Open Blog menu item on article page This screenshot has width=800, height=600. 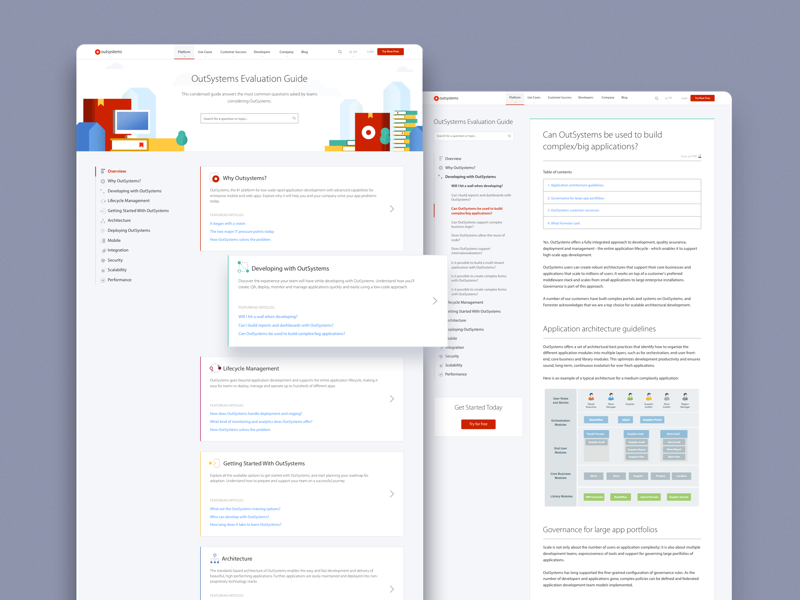point(624,97)
